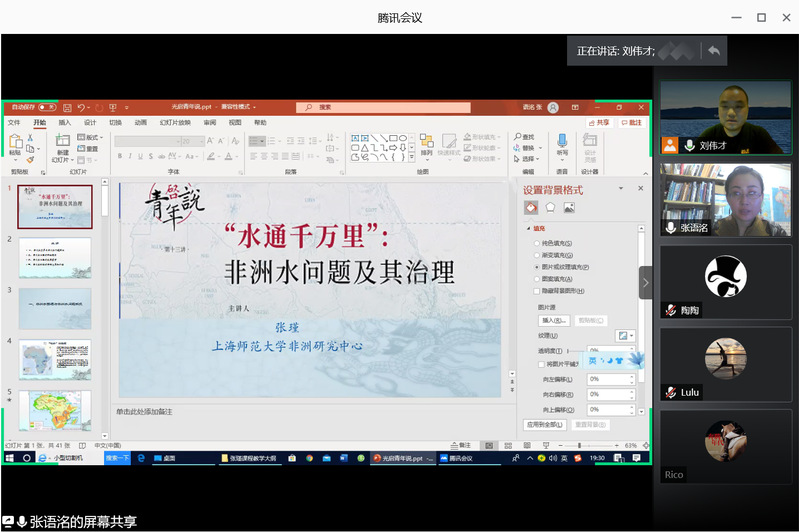799x532 pixels.
Task: Open the Texture picker dropdown
Action: pos(625,336)
